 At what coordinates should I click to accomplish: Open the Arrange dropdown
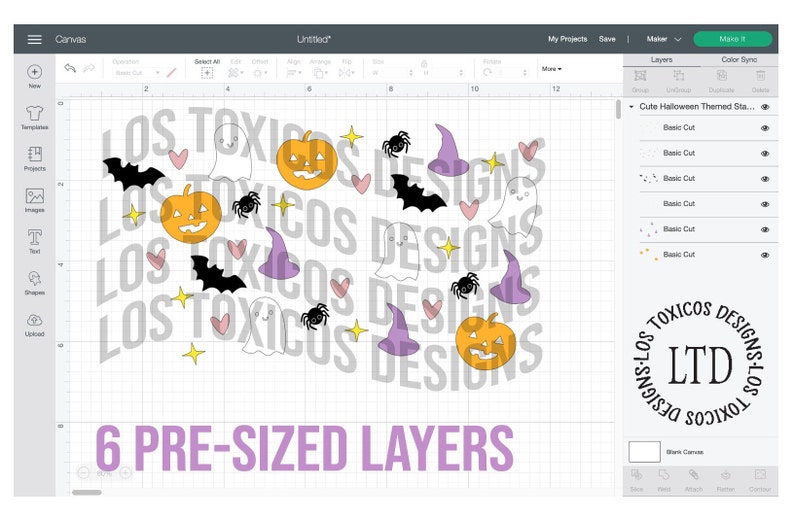point(320,73)
